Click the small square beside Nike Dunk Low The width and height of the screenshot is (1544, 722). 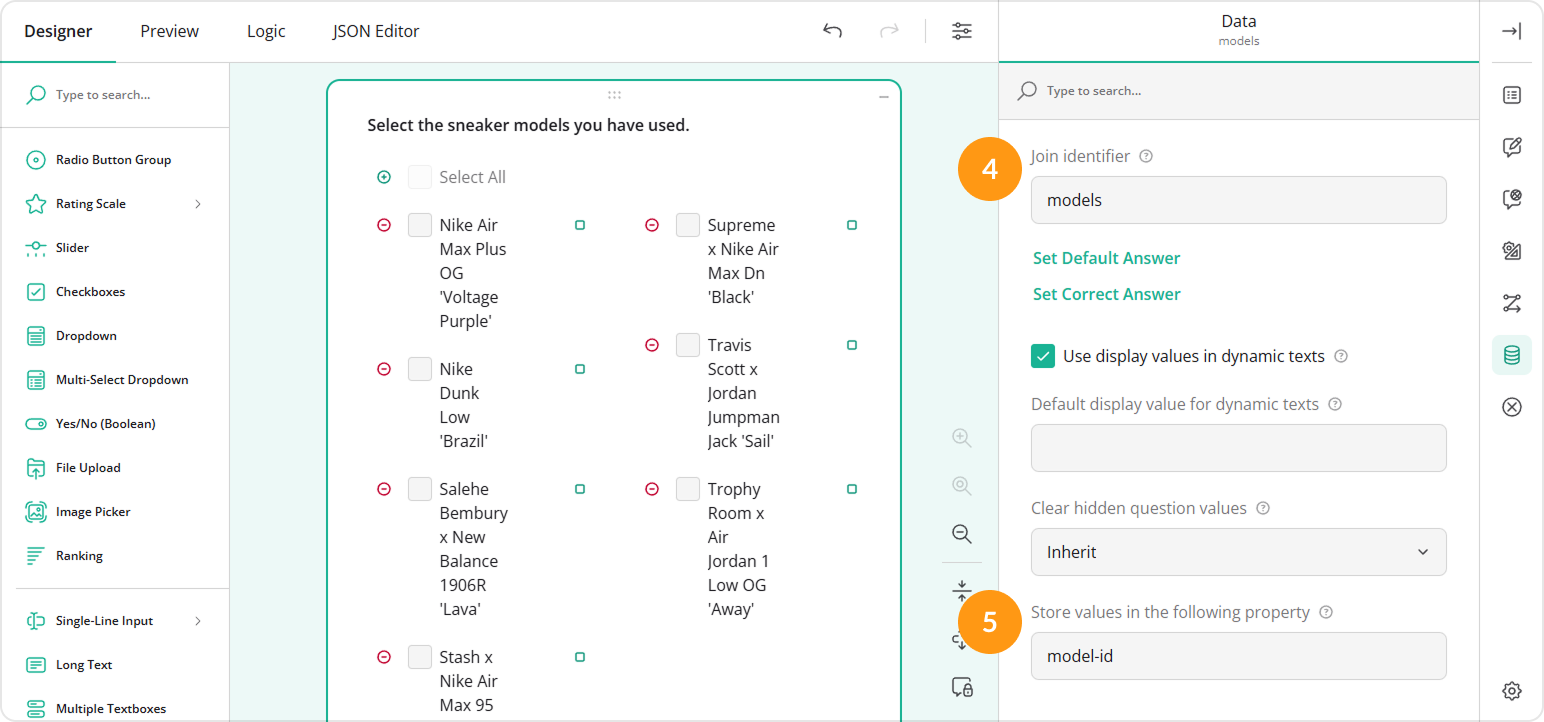tap(580, 369)
